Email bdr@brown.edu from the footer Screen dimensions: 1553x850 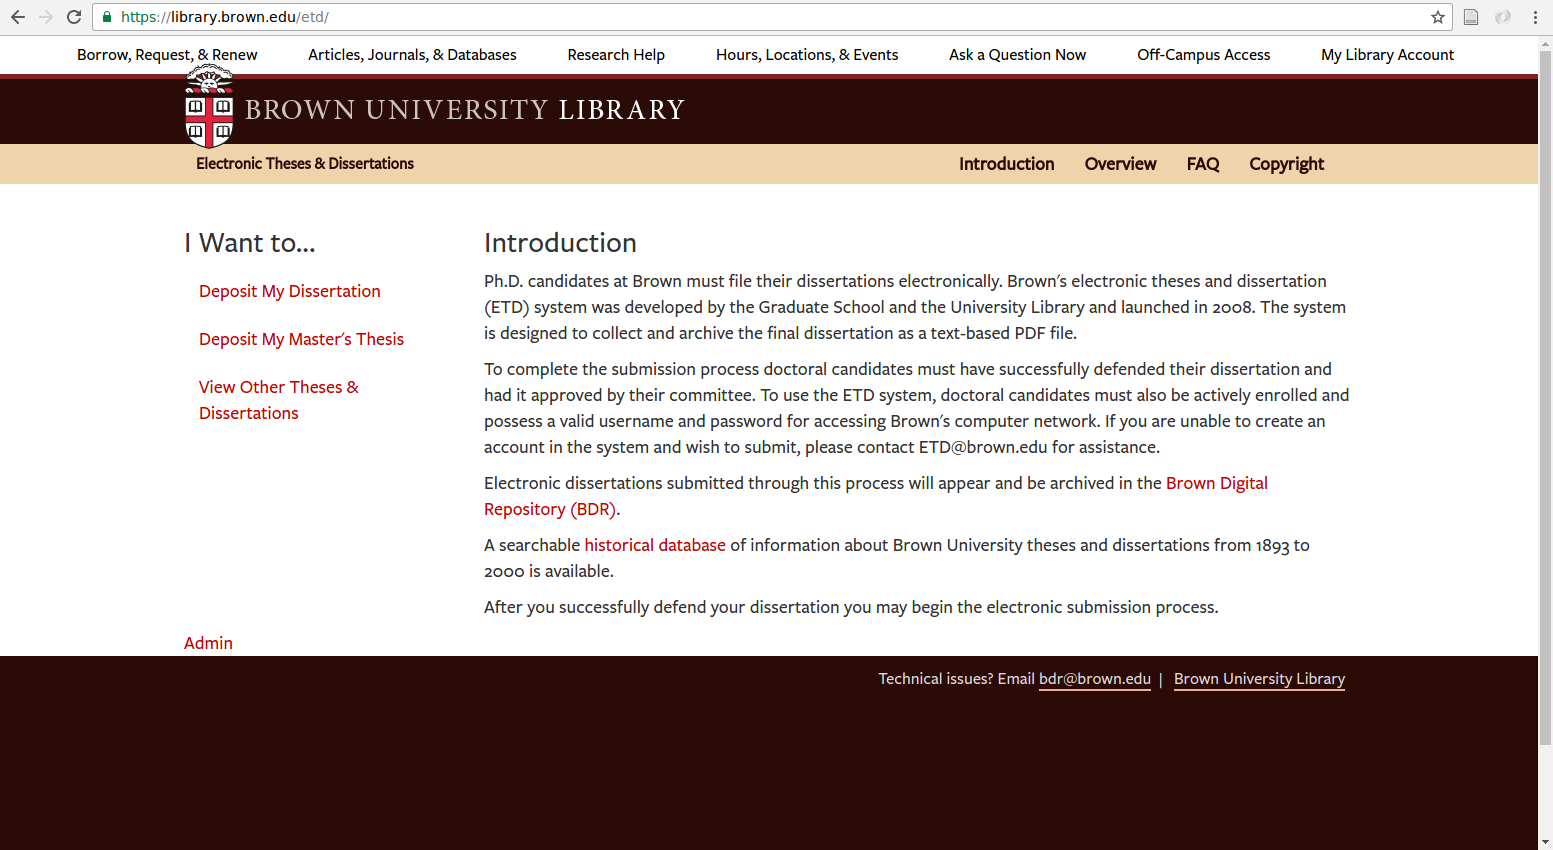1094,679
